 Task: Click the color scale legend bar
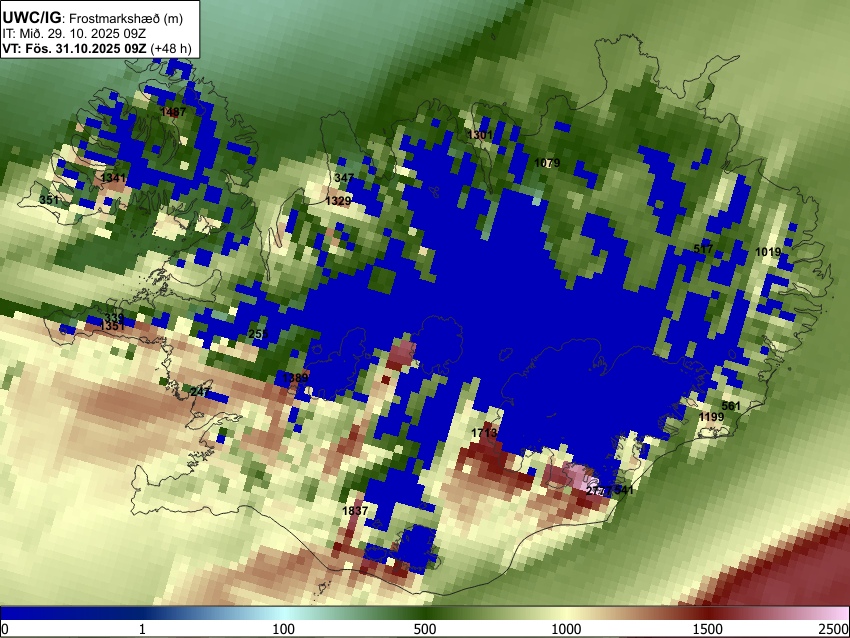click(425, 614)
